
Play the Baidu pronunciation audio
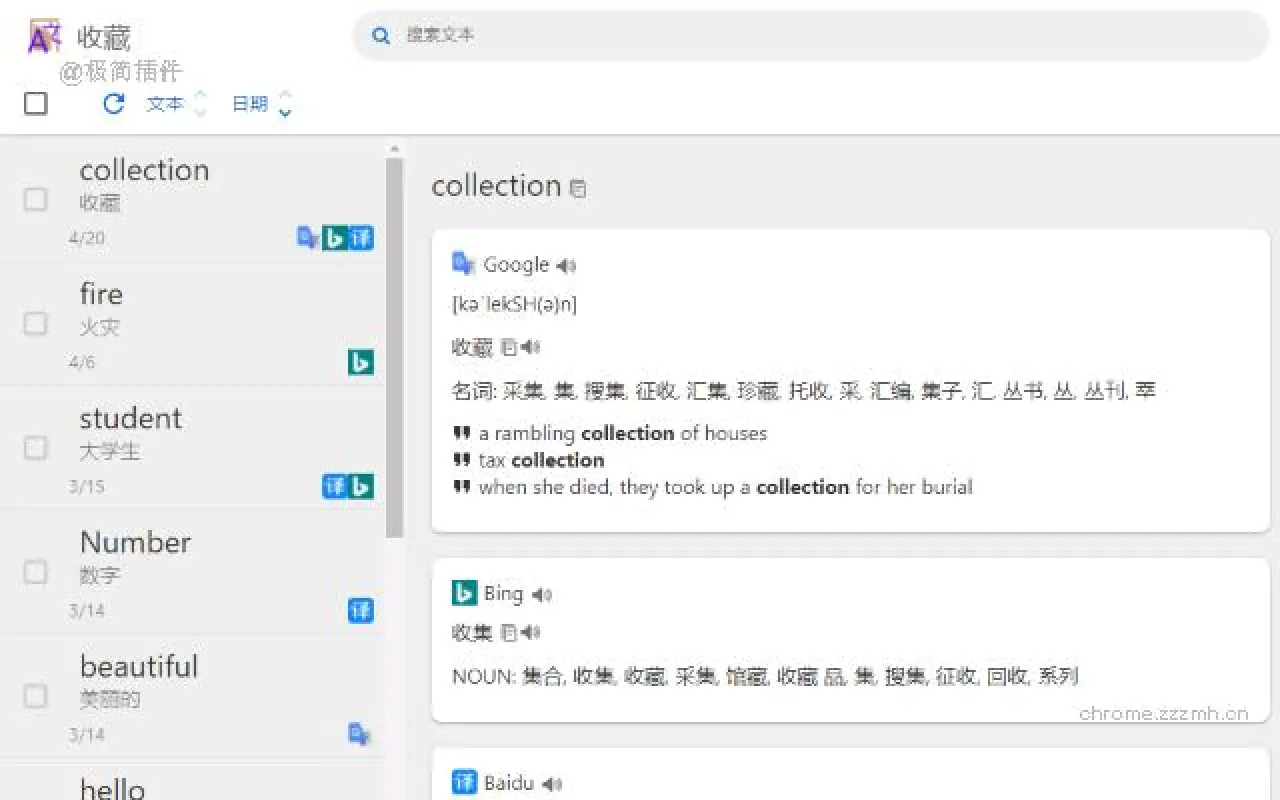pyautogui.click(x=551, y=782)
